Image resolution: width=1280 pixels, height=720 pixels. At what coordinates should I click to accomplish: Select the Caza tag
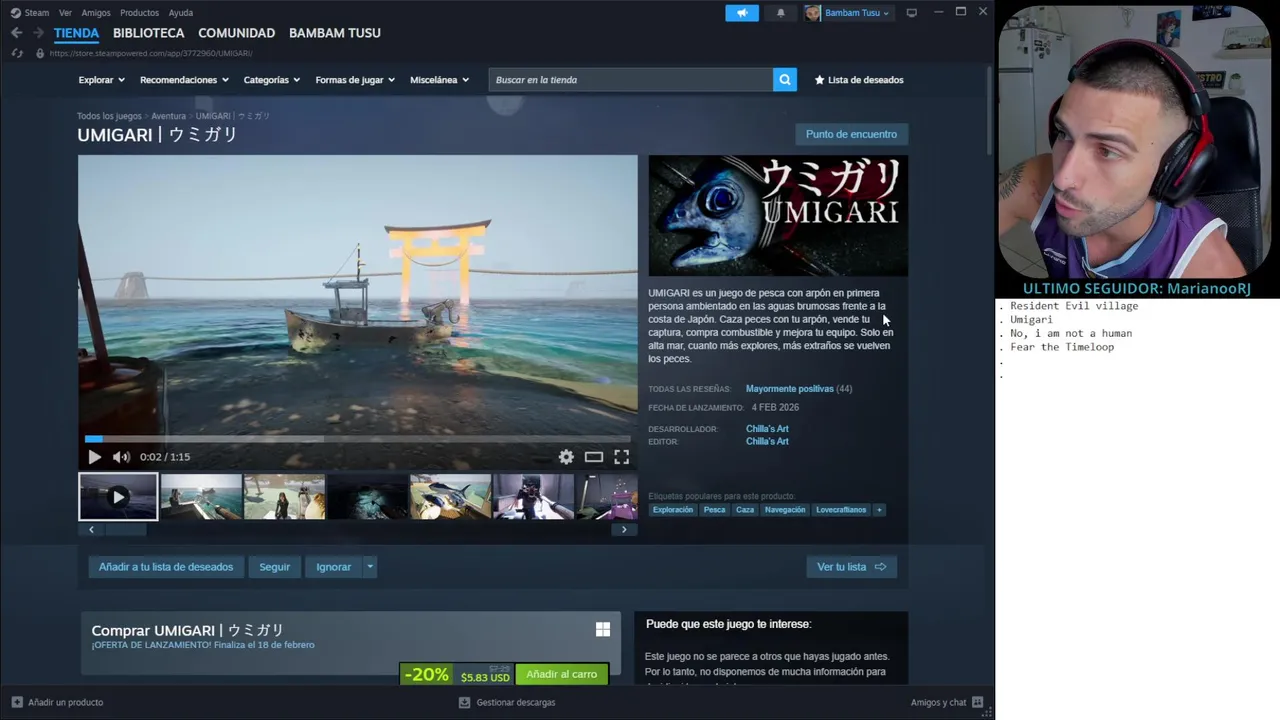click(745, 510)
